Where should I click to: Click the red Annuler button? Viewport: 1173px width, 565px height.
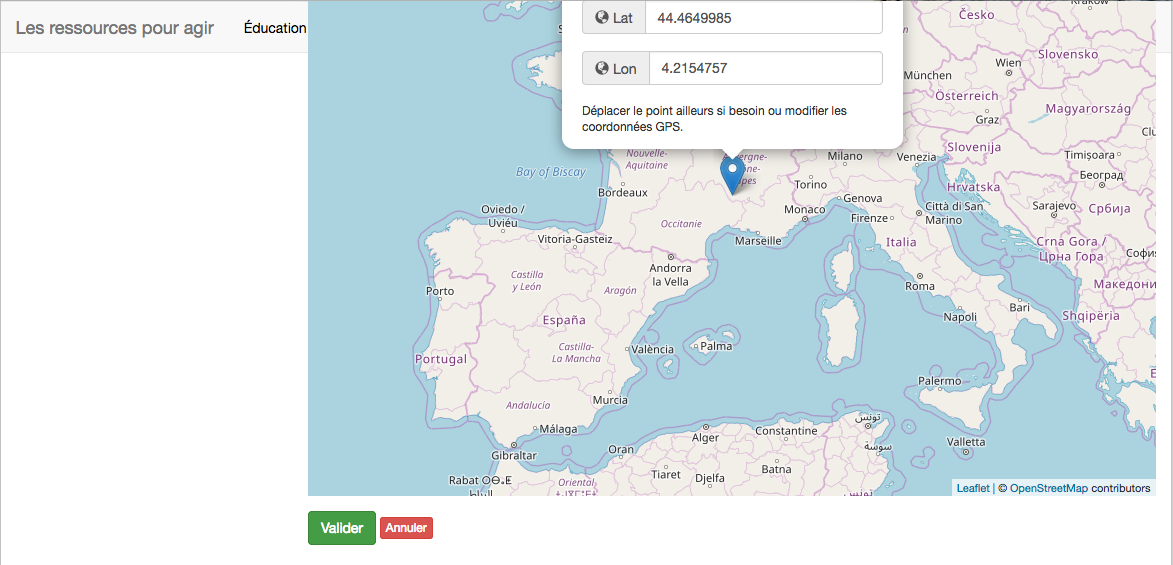[406, 528]
